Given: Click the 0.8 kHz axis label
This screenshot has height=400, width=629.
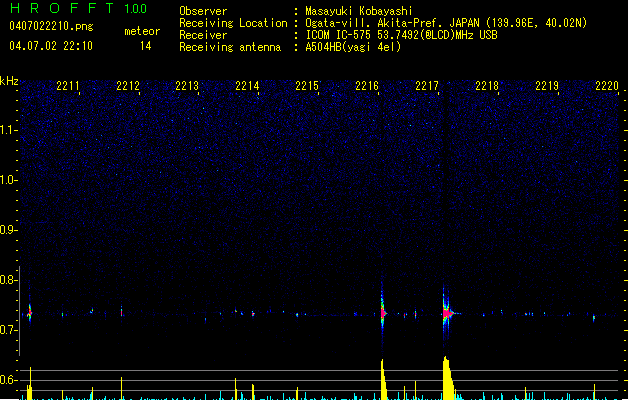Looking at the screenshot, I should tap(9, 280).
